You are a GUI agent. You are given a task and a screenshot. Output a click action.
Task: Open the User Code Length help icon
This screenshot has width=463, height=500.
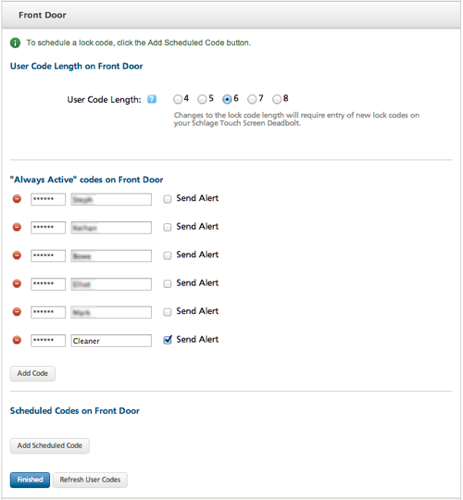152,99
